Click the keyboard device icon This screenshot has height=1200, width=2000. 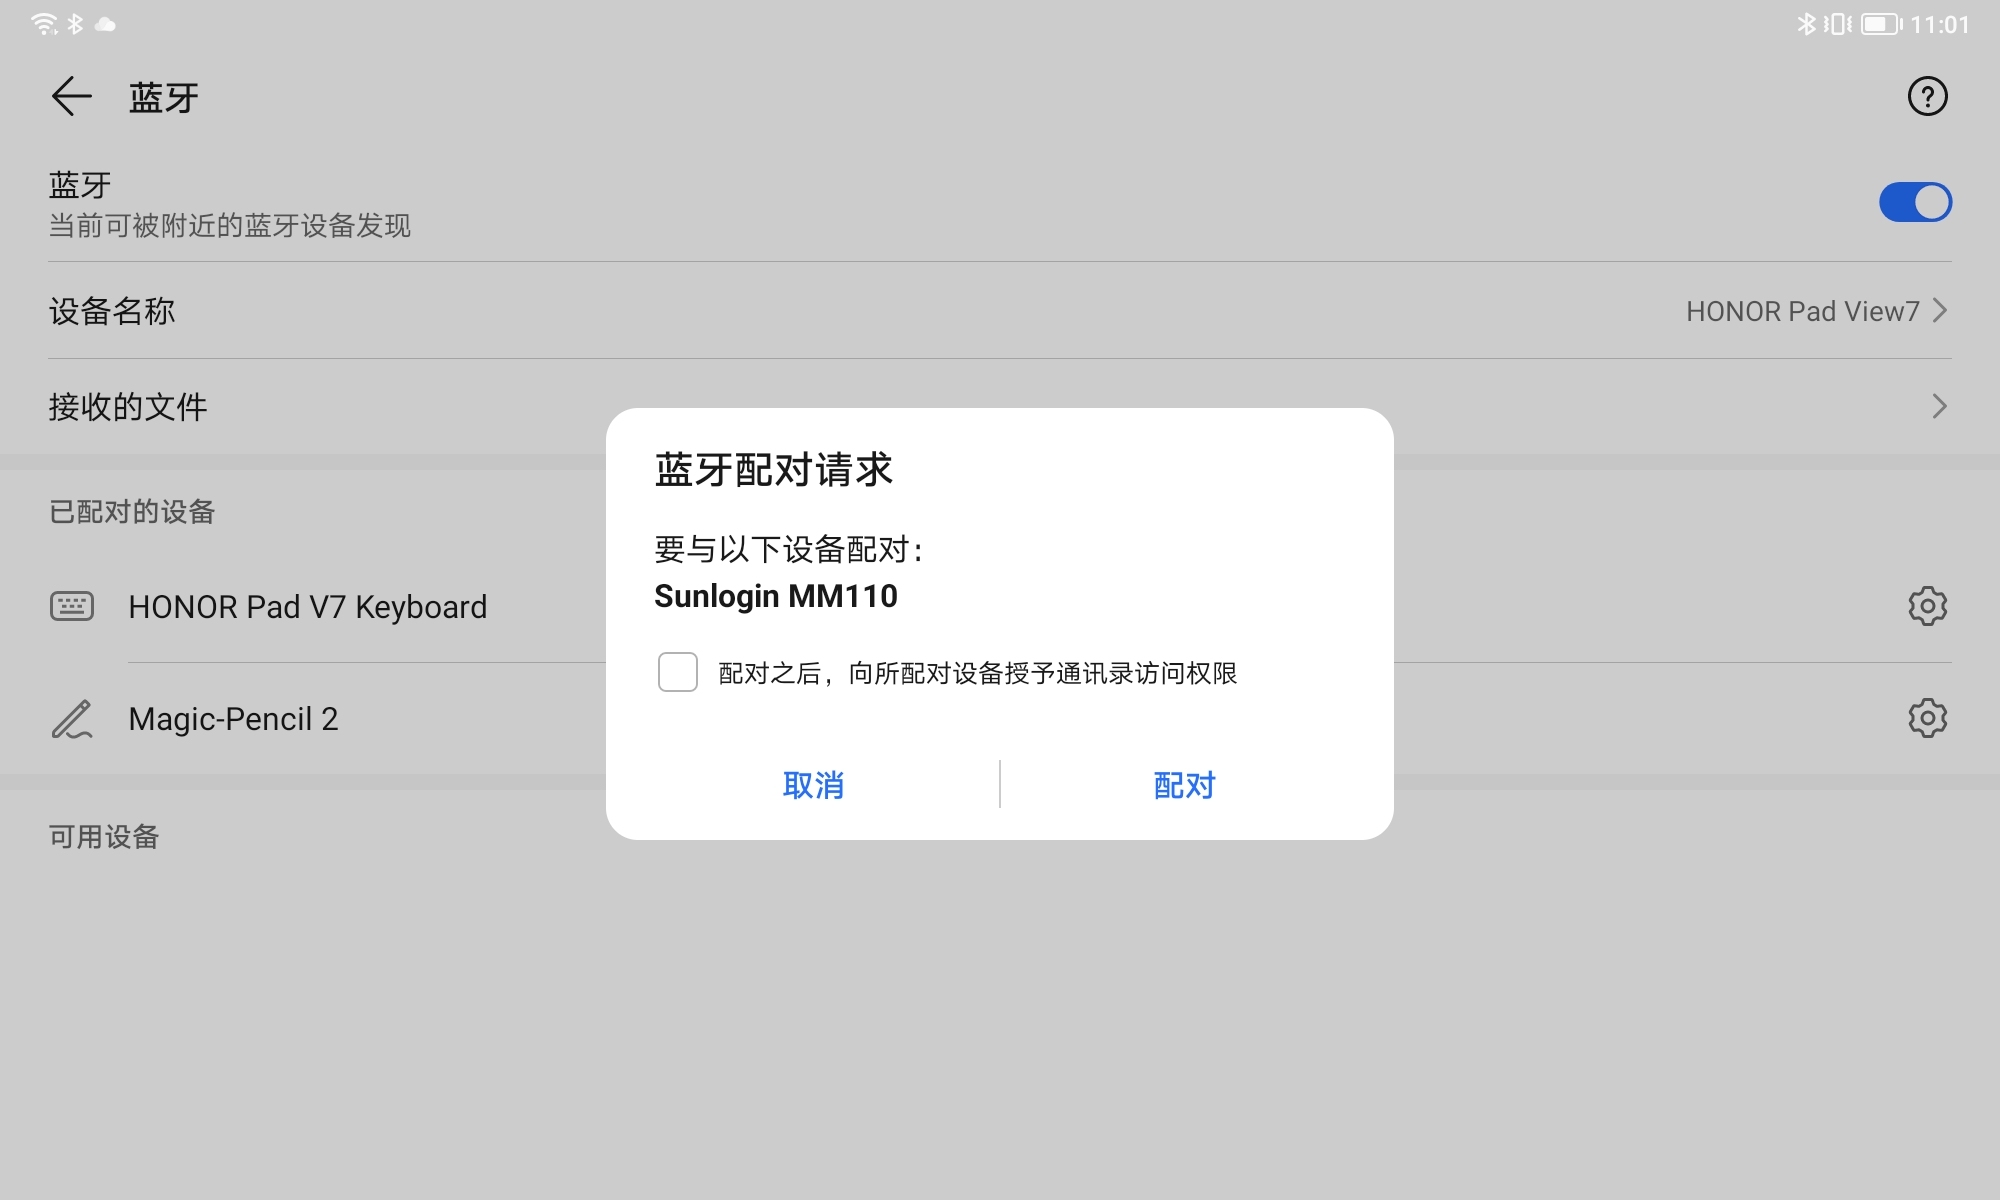pos(72,606)
